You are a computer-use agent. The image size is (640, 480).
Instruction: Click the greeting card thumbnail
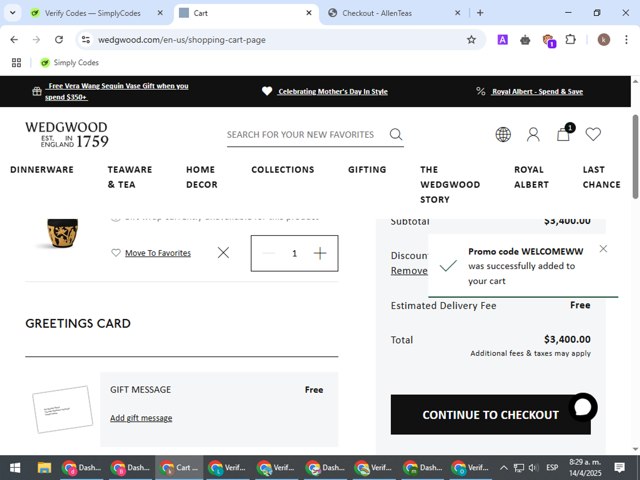coord(62,409)
